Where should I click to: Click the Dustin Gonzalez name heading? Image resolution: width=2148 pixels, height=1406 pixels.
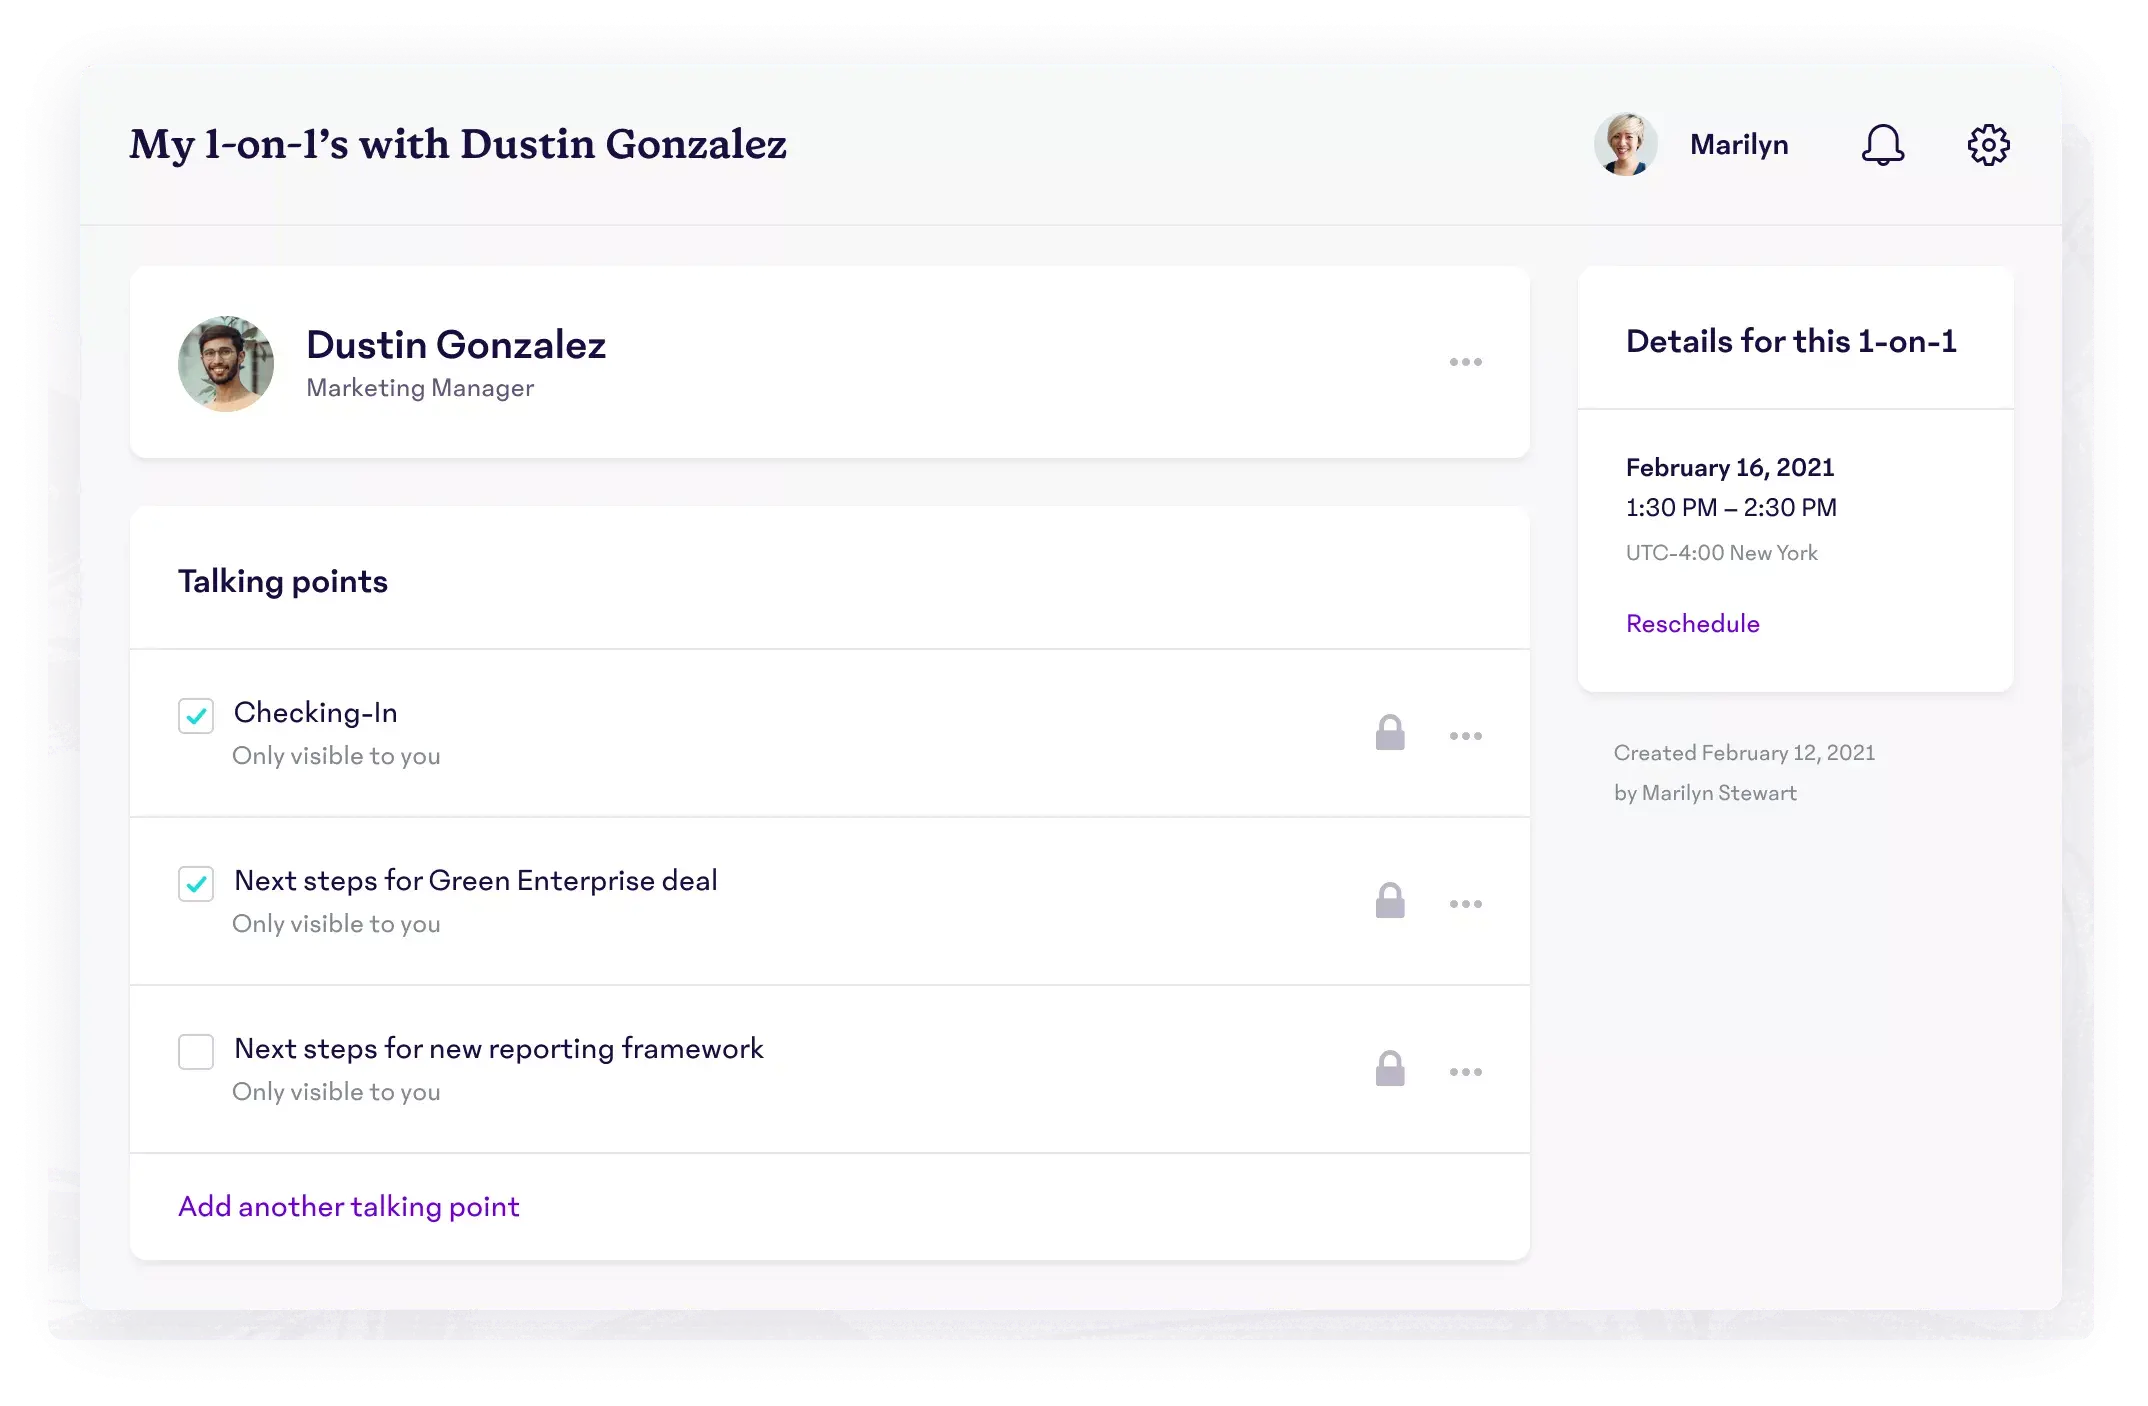pos(456,345)
